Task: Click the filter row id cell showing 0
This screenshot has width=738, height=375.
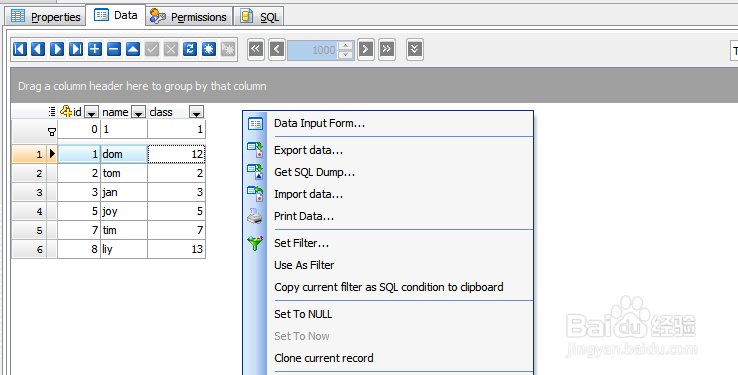Action: 79,129
